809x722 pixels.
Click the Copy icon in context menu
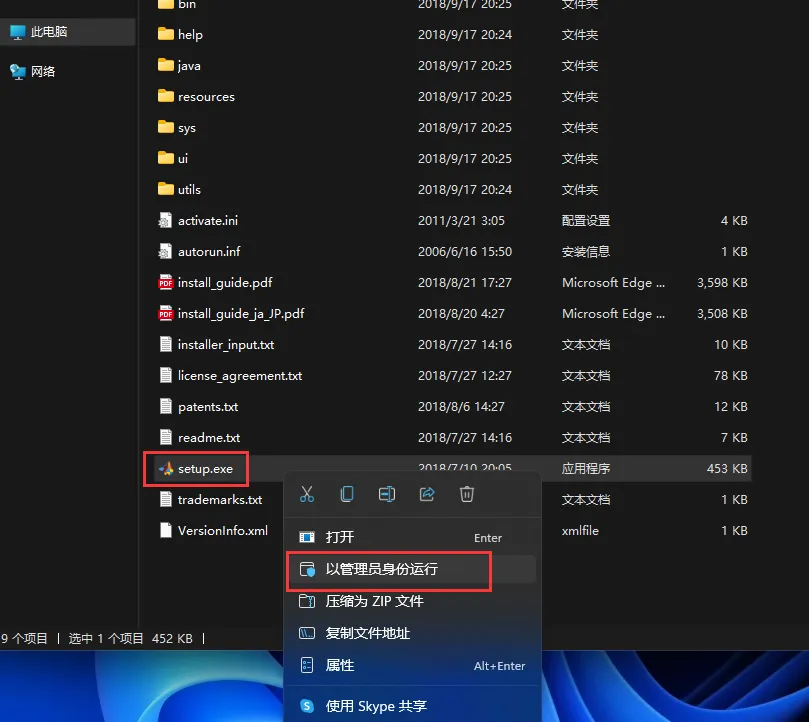point(347,494)
